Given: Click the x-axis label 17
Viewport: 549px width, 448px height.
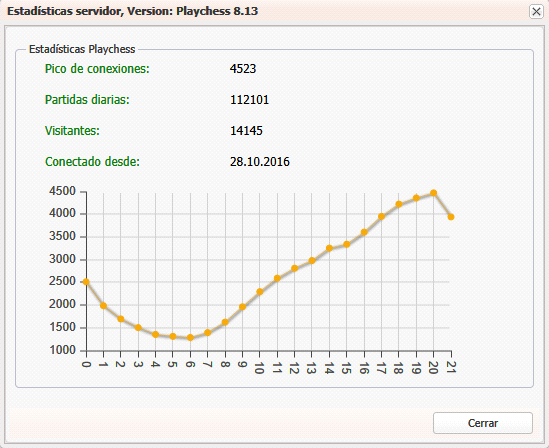Looking at the screenshot, I should 381,368.
